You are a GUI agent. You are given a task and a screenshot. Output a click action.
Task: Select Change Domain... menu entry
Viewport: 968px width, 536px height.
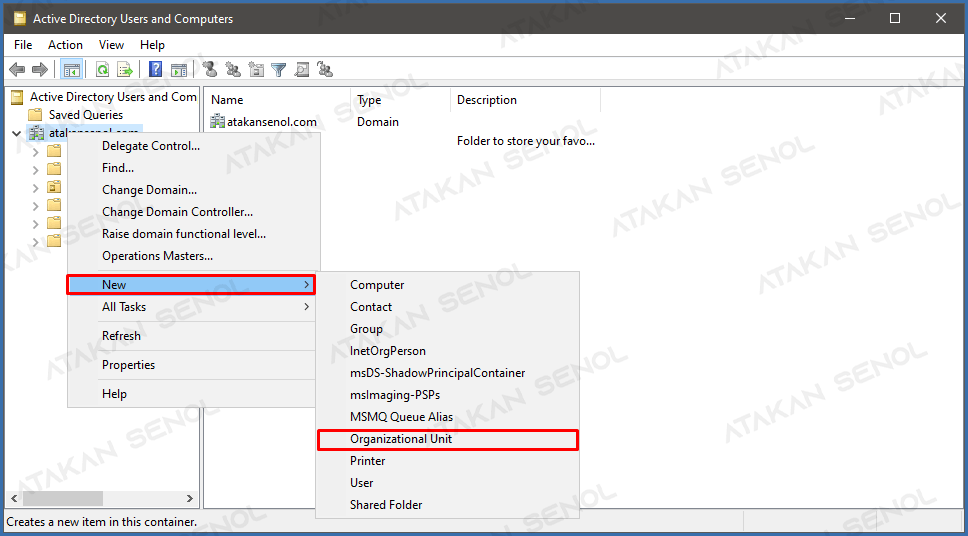193,190
